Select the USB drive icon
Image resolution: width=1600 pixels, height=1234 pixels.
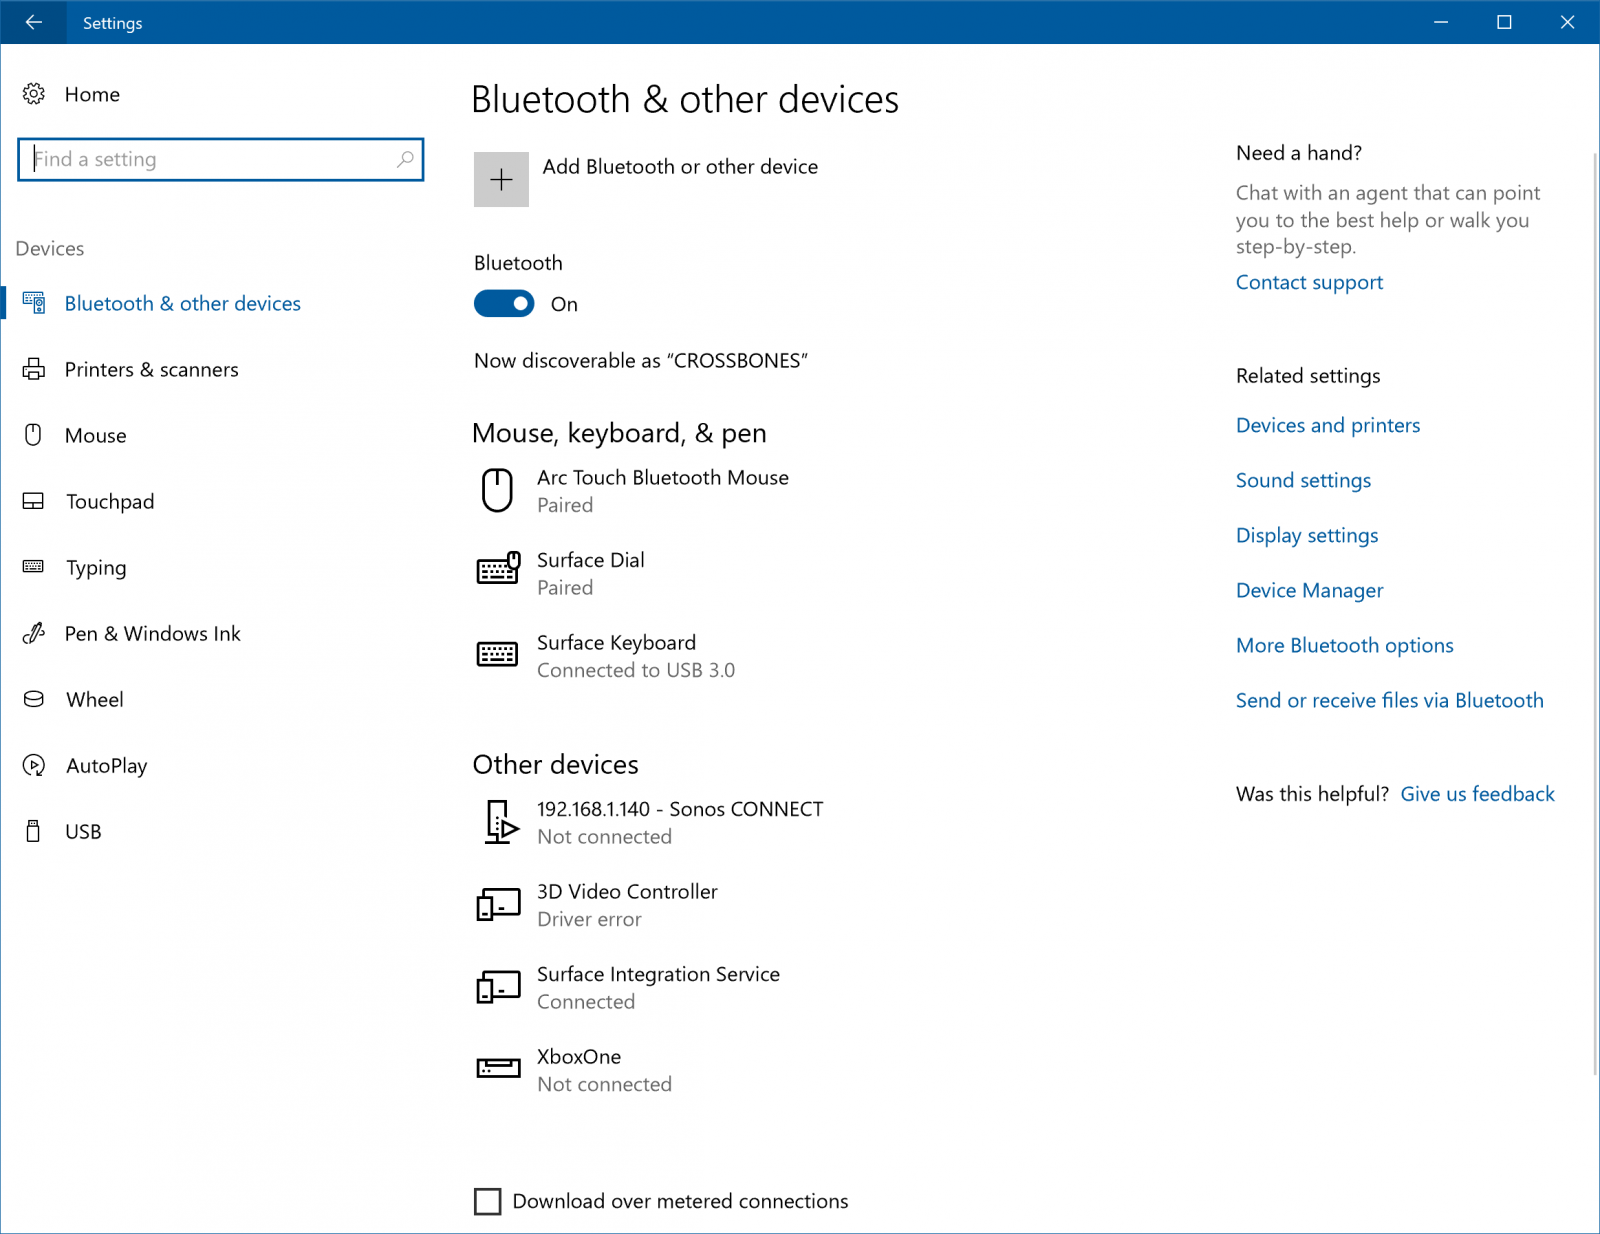click(x=34, y=831)
